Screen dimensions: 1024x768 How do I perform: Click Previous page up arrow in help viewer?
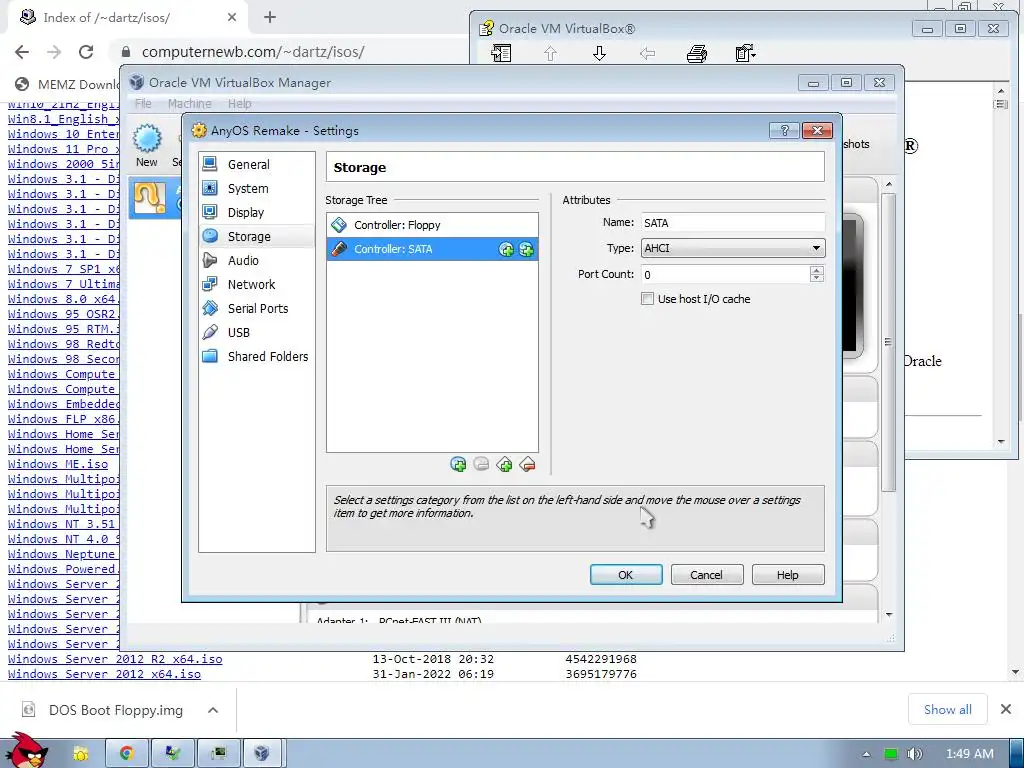coord(550,53)
